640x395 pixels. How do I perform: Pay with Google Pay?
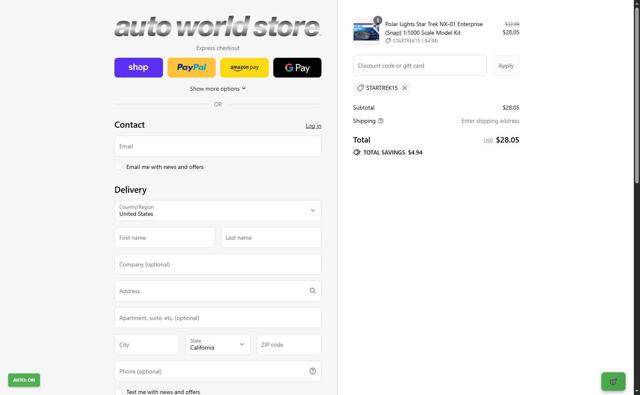point(297,67)
